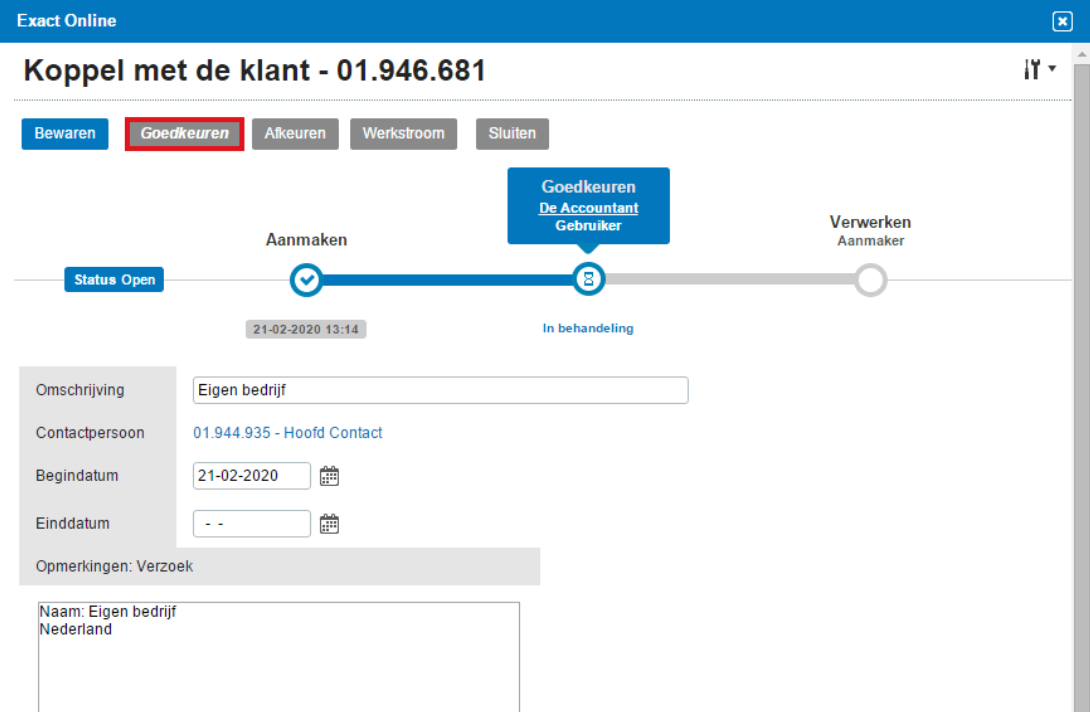Viewport: 1090px width, 712px height.
Task: Reject the request with Afkeuren
Action: click(x=295, y=134)
